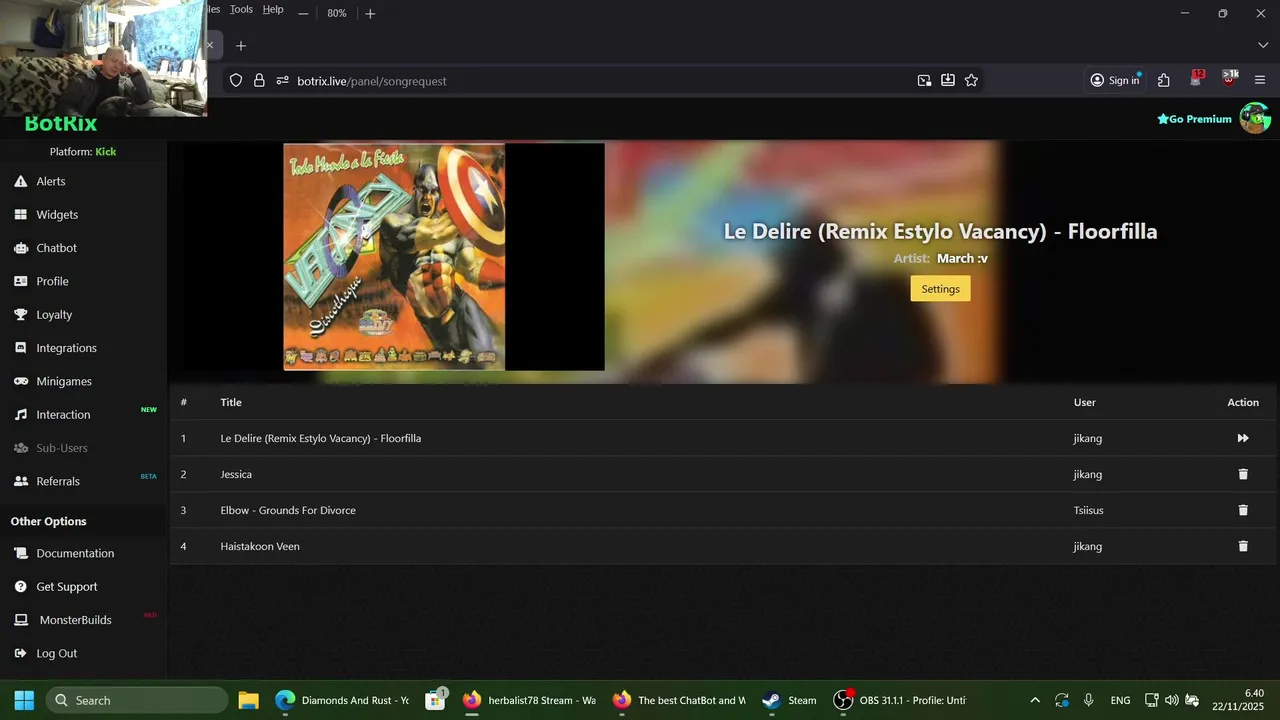
Task: Click the Integrations icon in sidebar
Action: tap(20, 348)
